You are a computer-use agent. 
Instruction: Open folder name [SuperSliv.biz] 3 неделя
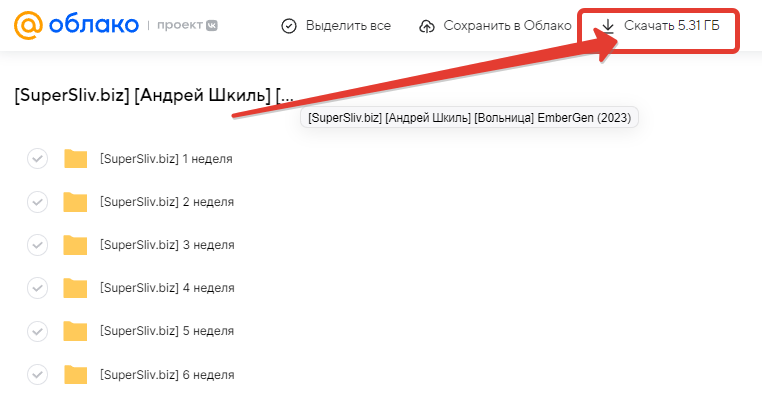pyautogui.click(x=167, y=244)
